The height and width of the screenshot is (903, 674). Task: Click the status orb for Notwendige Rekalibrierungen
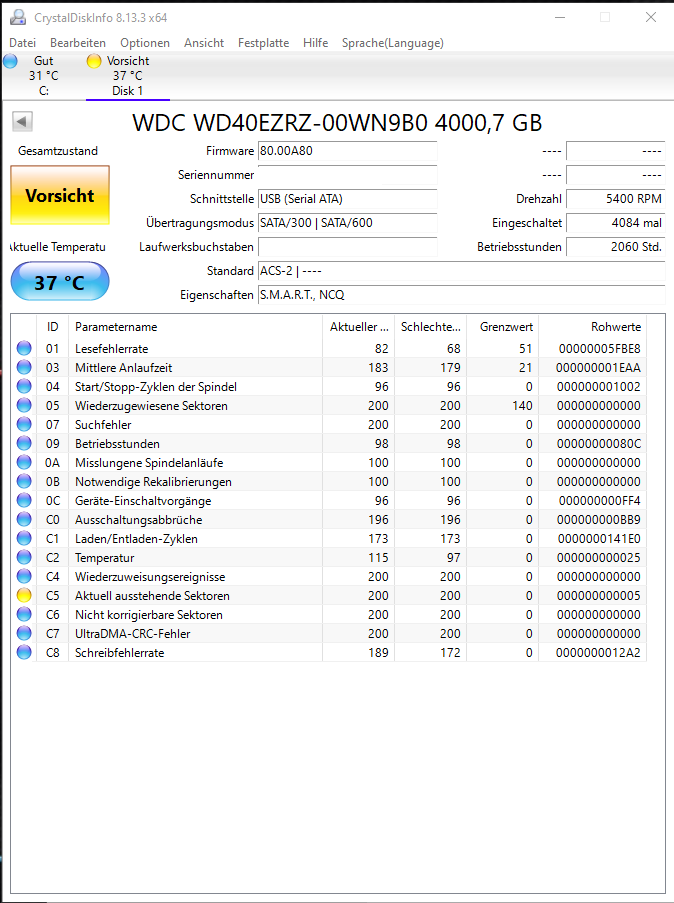(24, 481)
